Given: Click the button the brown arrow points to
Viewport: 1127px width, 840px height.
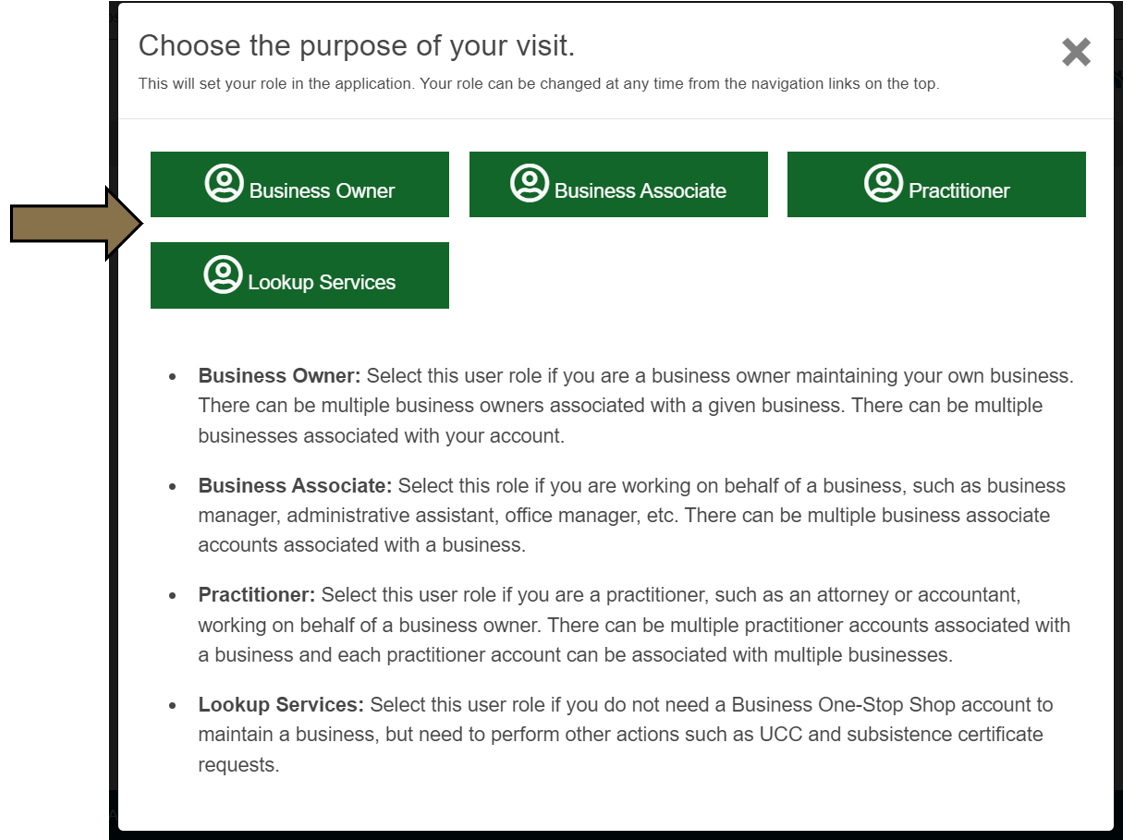Looking at the screenshot, I should [299, 183].
